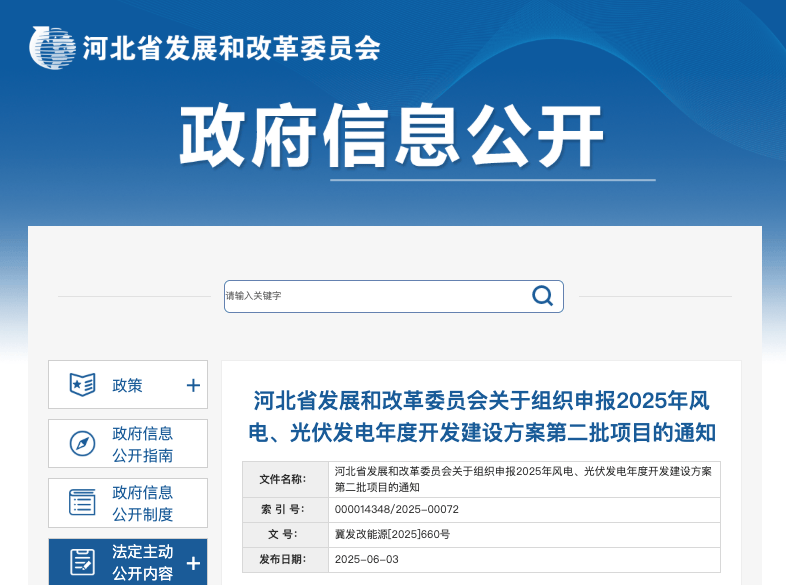Click the 政府信息公开 banner heading
The image size is (786, 585).
tap(391, 135)
